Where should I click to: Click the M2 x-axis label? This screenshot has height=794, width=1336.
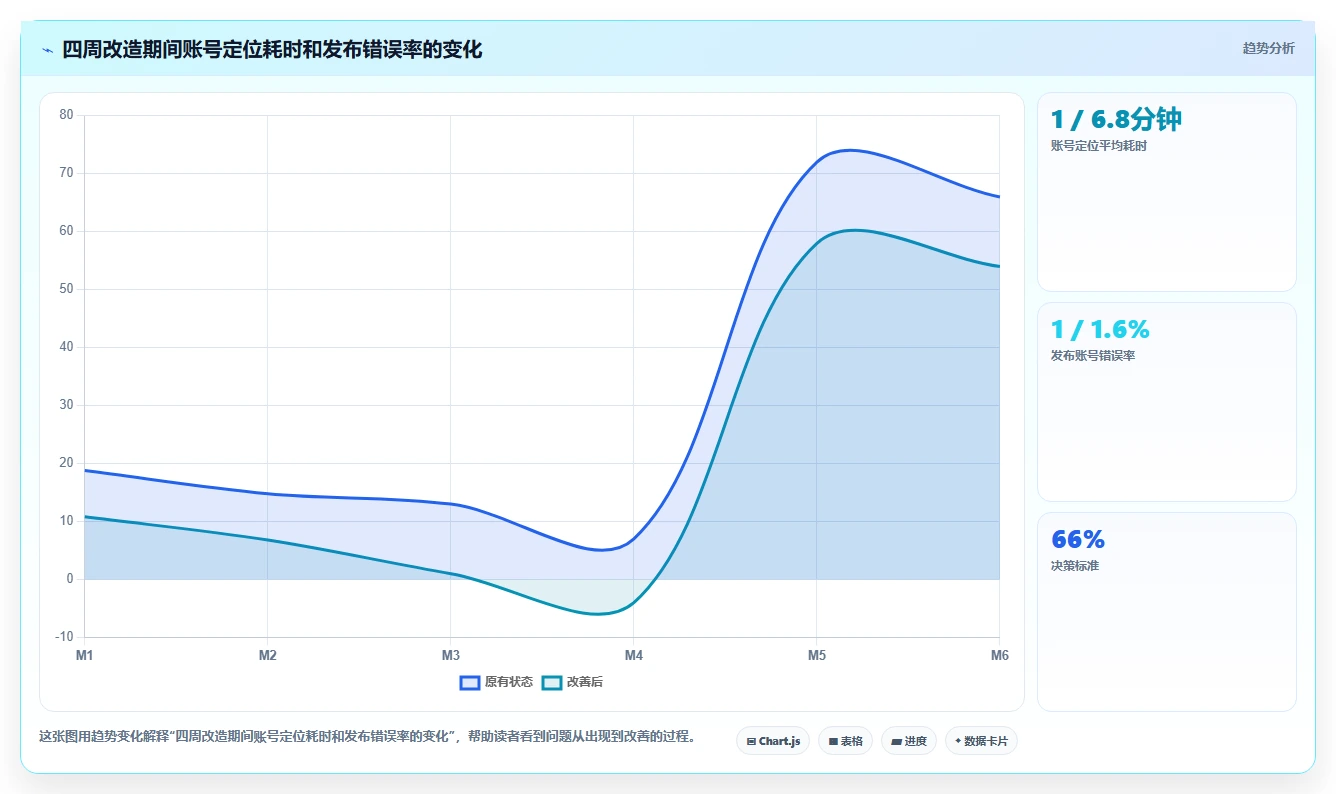[267, 656]
